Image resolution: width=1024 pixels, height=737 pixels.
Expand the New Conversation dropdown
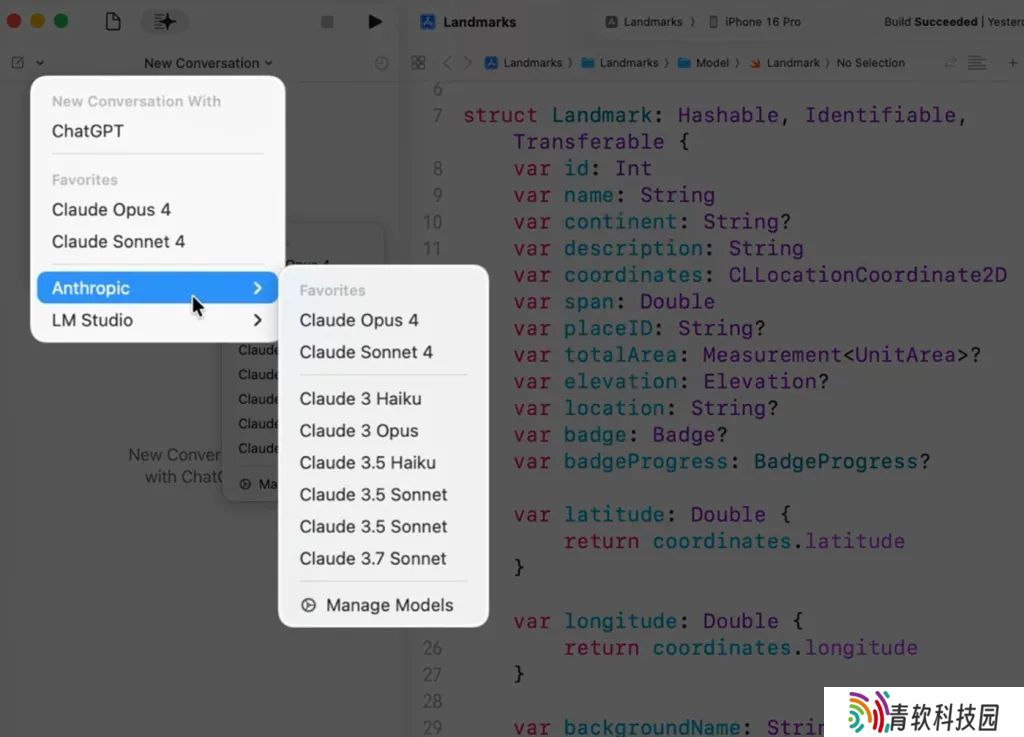point(207,63)
